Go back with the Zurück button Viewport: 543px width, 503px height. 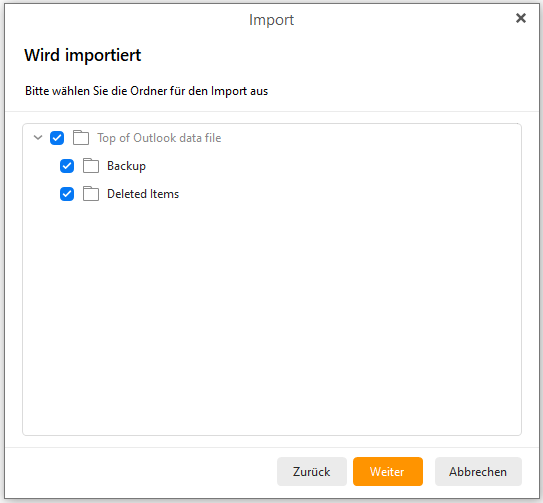312,471
